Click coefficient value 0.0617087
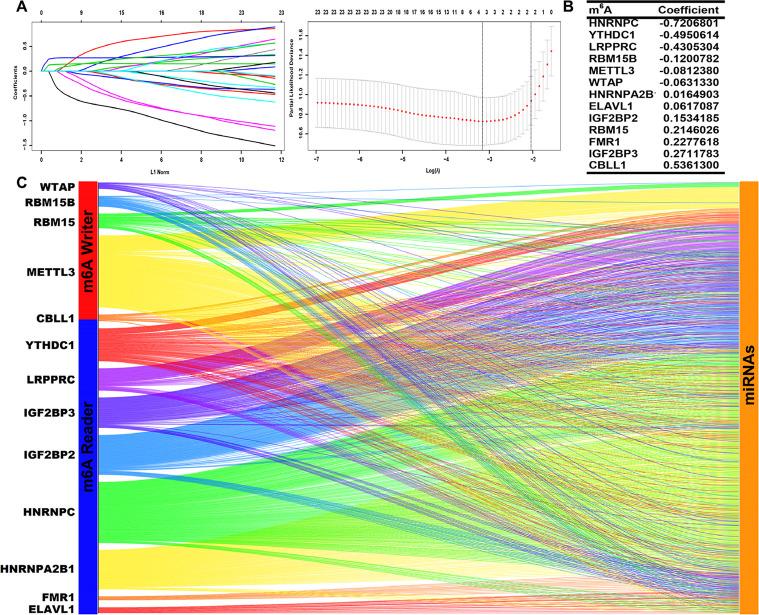 pos(691,106)
